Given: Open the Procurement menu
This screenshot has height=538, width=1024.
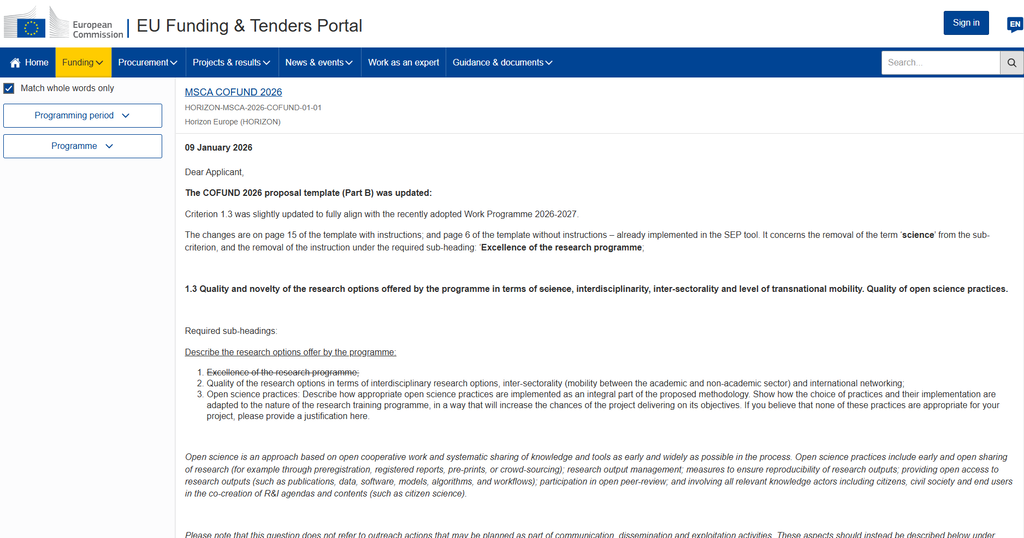Looking at the screenshot, I should 146,63.
